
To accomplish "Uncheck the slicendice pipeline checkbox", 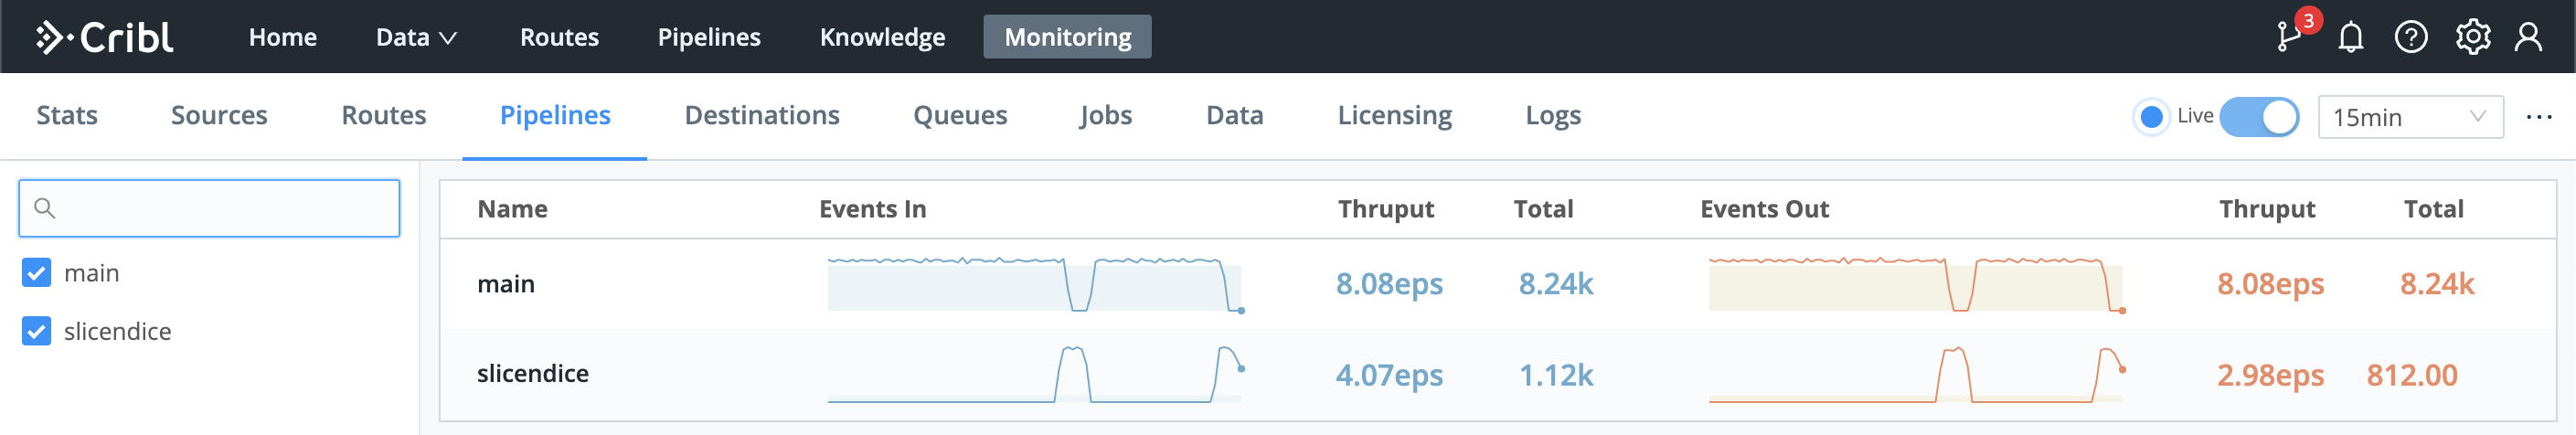I will coord(37,331).
